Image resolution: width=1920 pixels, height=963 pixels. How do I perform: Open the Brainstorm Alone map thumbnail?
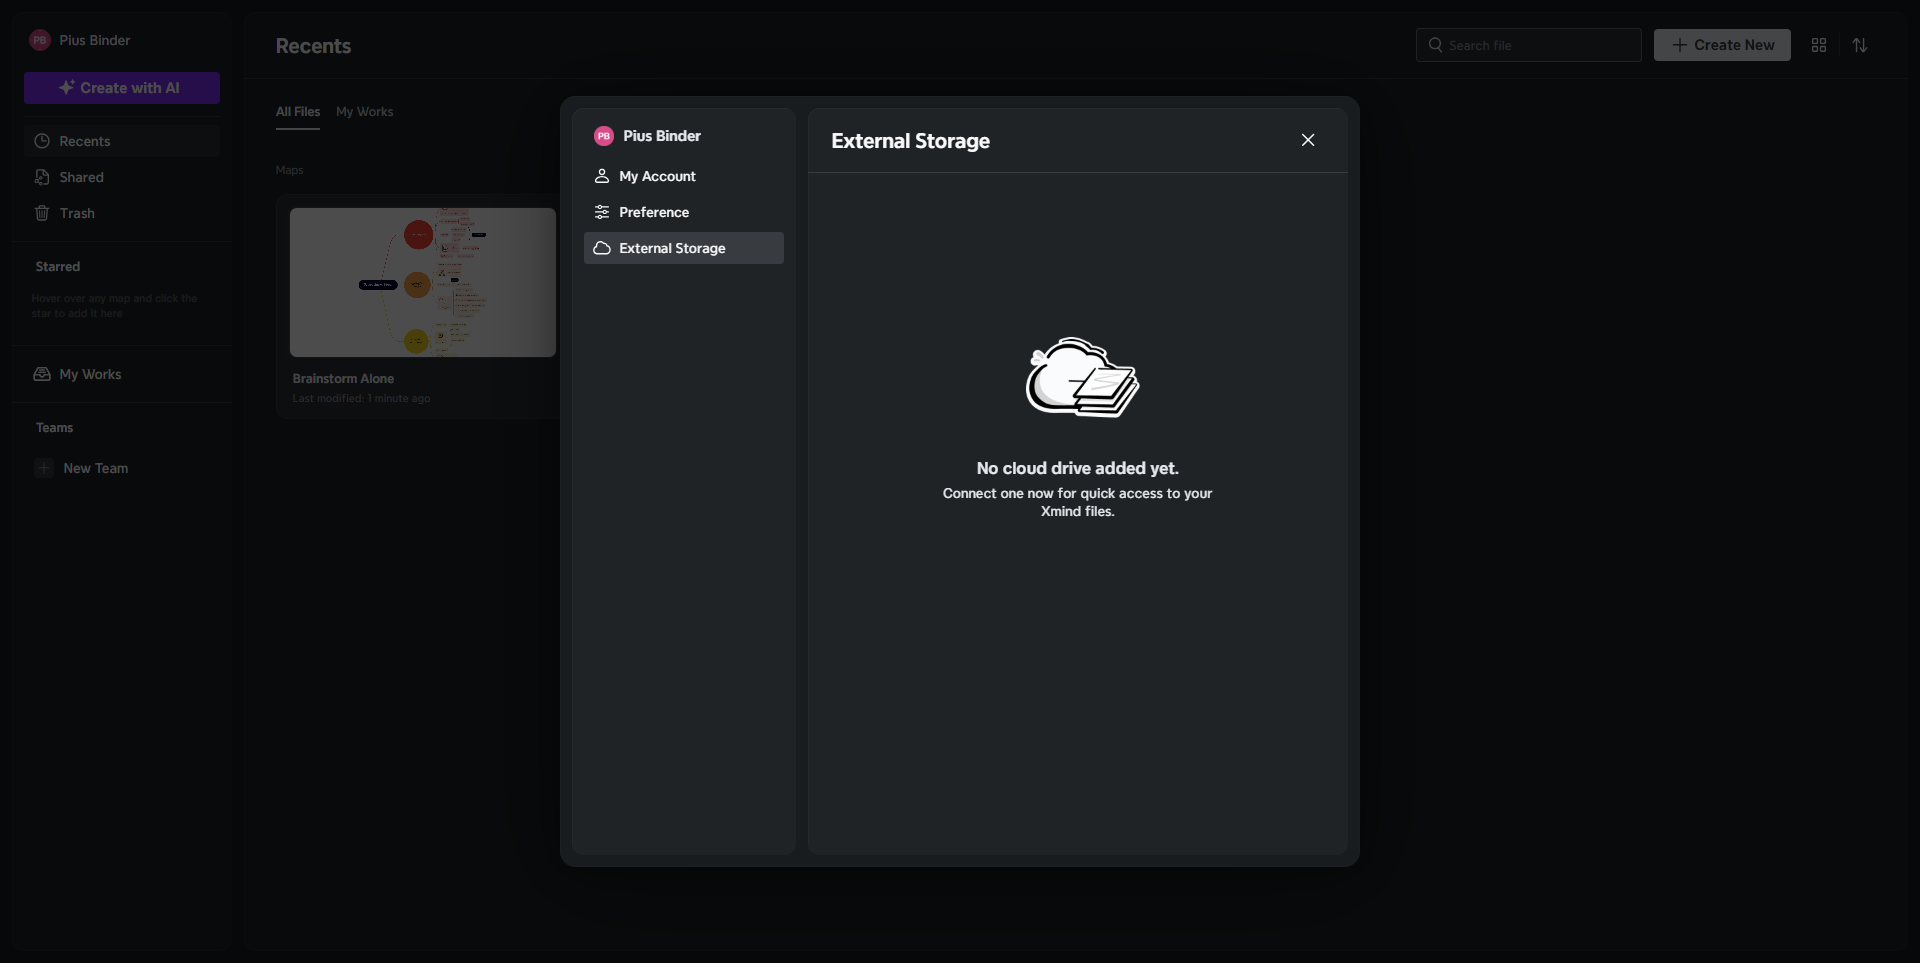(422, 282)
